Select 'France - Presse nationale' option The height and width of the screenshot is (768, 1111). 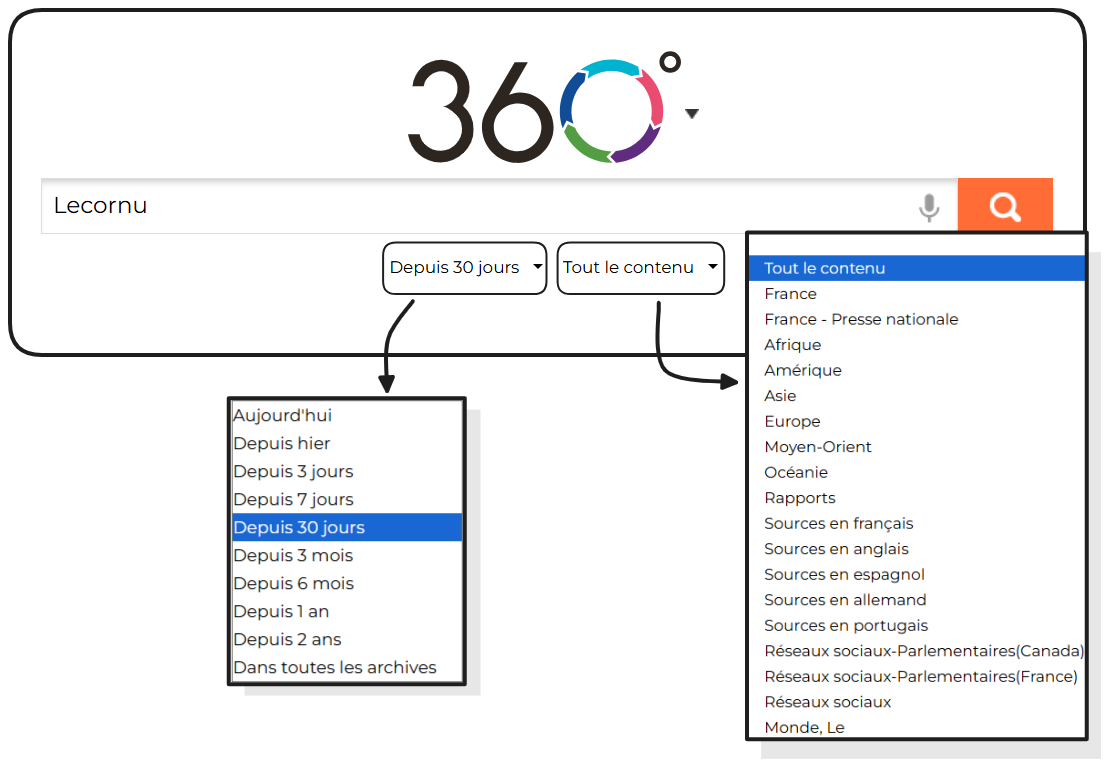coord(917,320)
